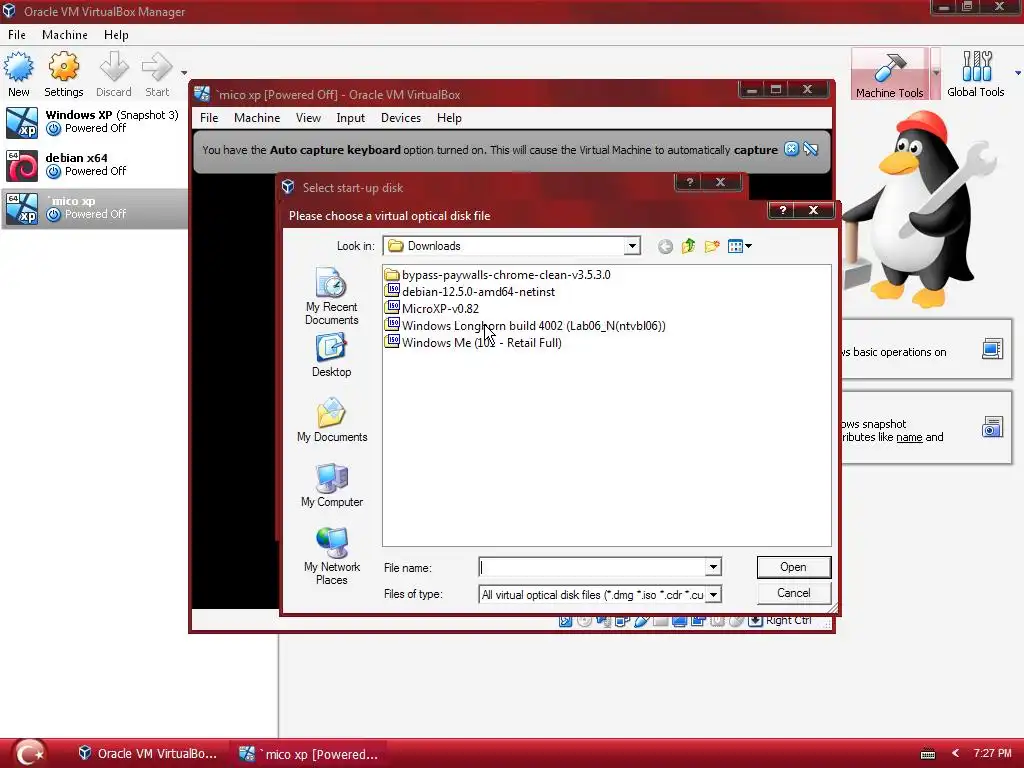Viewport: 1024px width, 768px height.
Task: Expand Machine Tools dropdown arrow
Action: pyautogui.click(x=936, y=73)
